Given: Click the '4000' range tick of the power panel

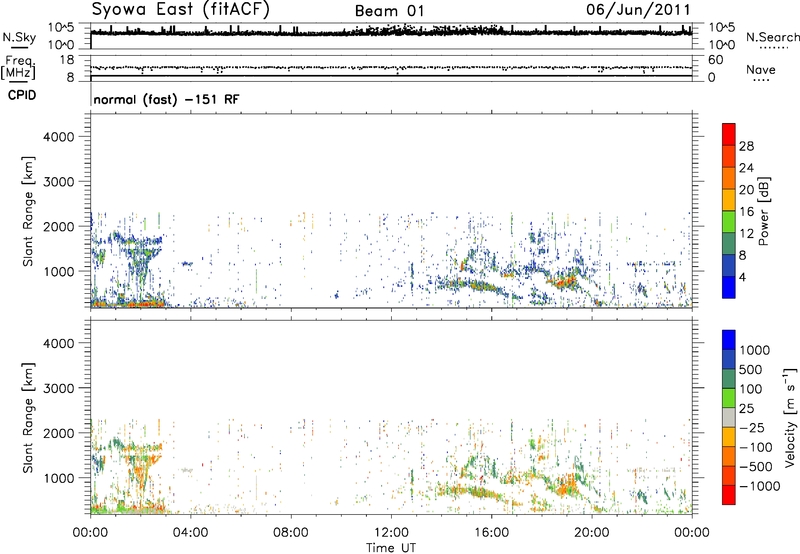Looking at the screenshot, I should point(59,137).
